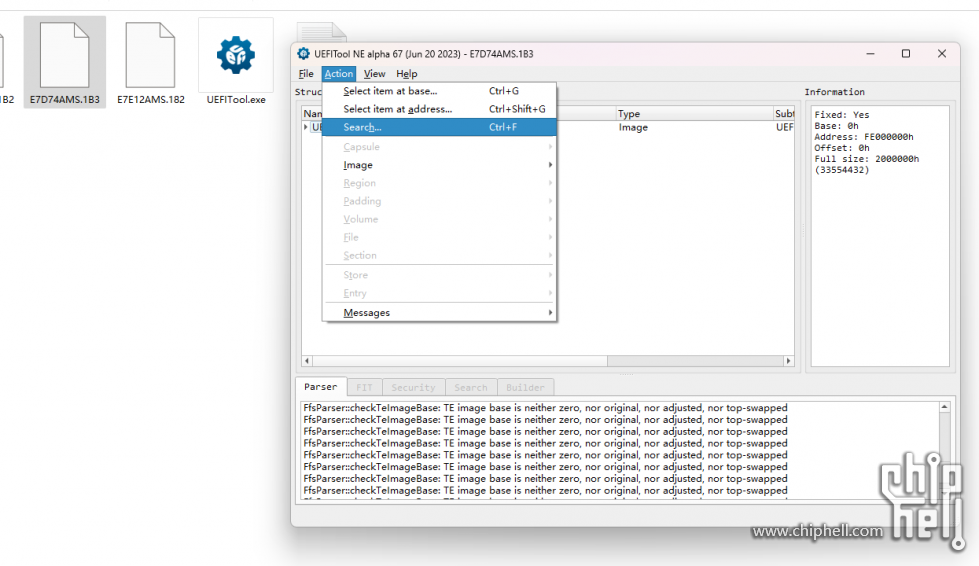This screenshot has width=979, height=566.
Task: Close the open Action menu header
Action: (339, 74)
